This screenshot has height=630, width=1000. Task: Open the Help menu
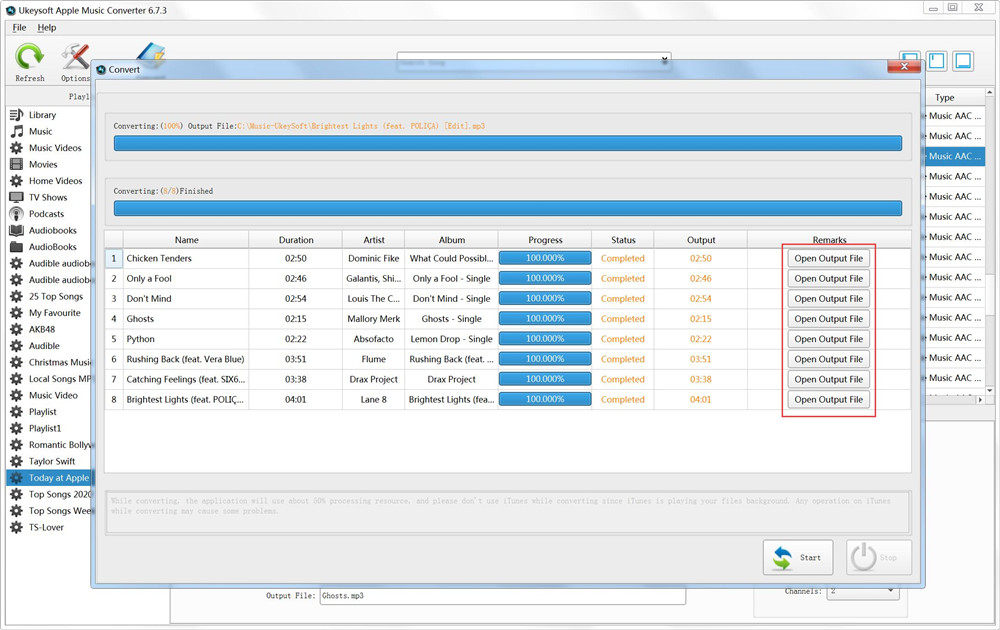point(47,27)
